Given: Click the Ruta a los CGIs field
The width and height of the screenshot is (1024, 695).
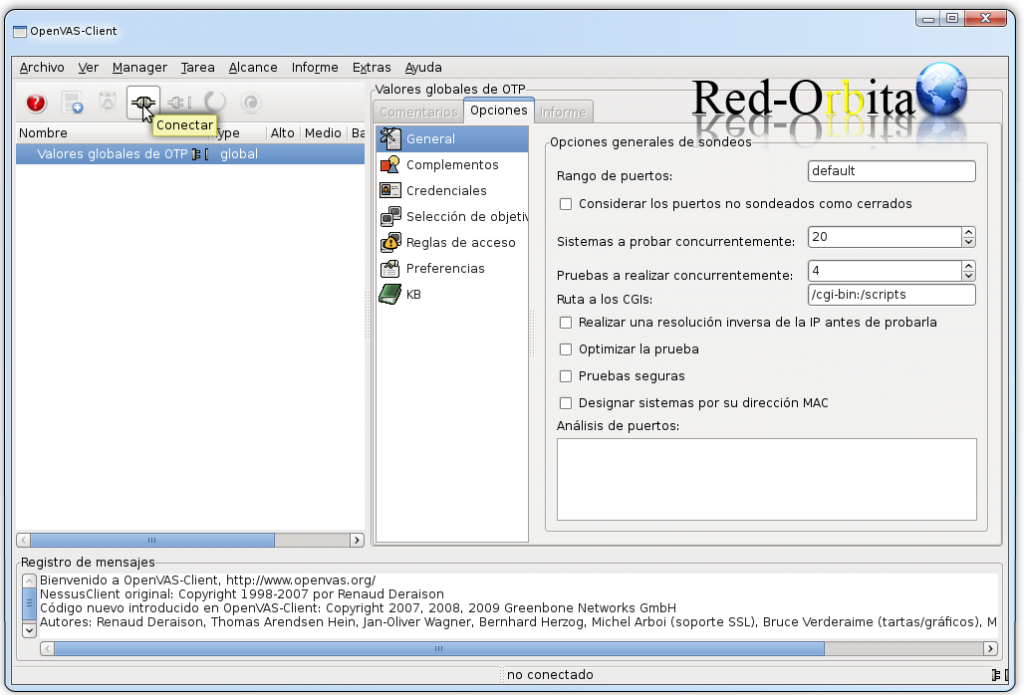Looking at the screenshot, I should click(891, 295).
